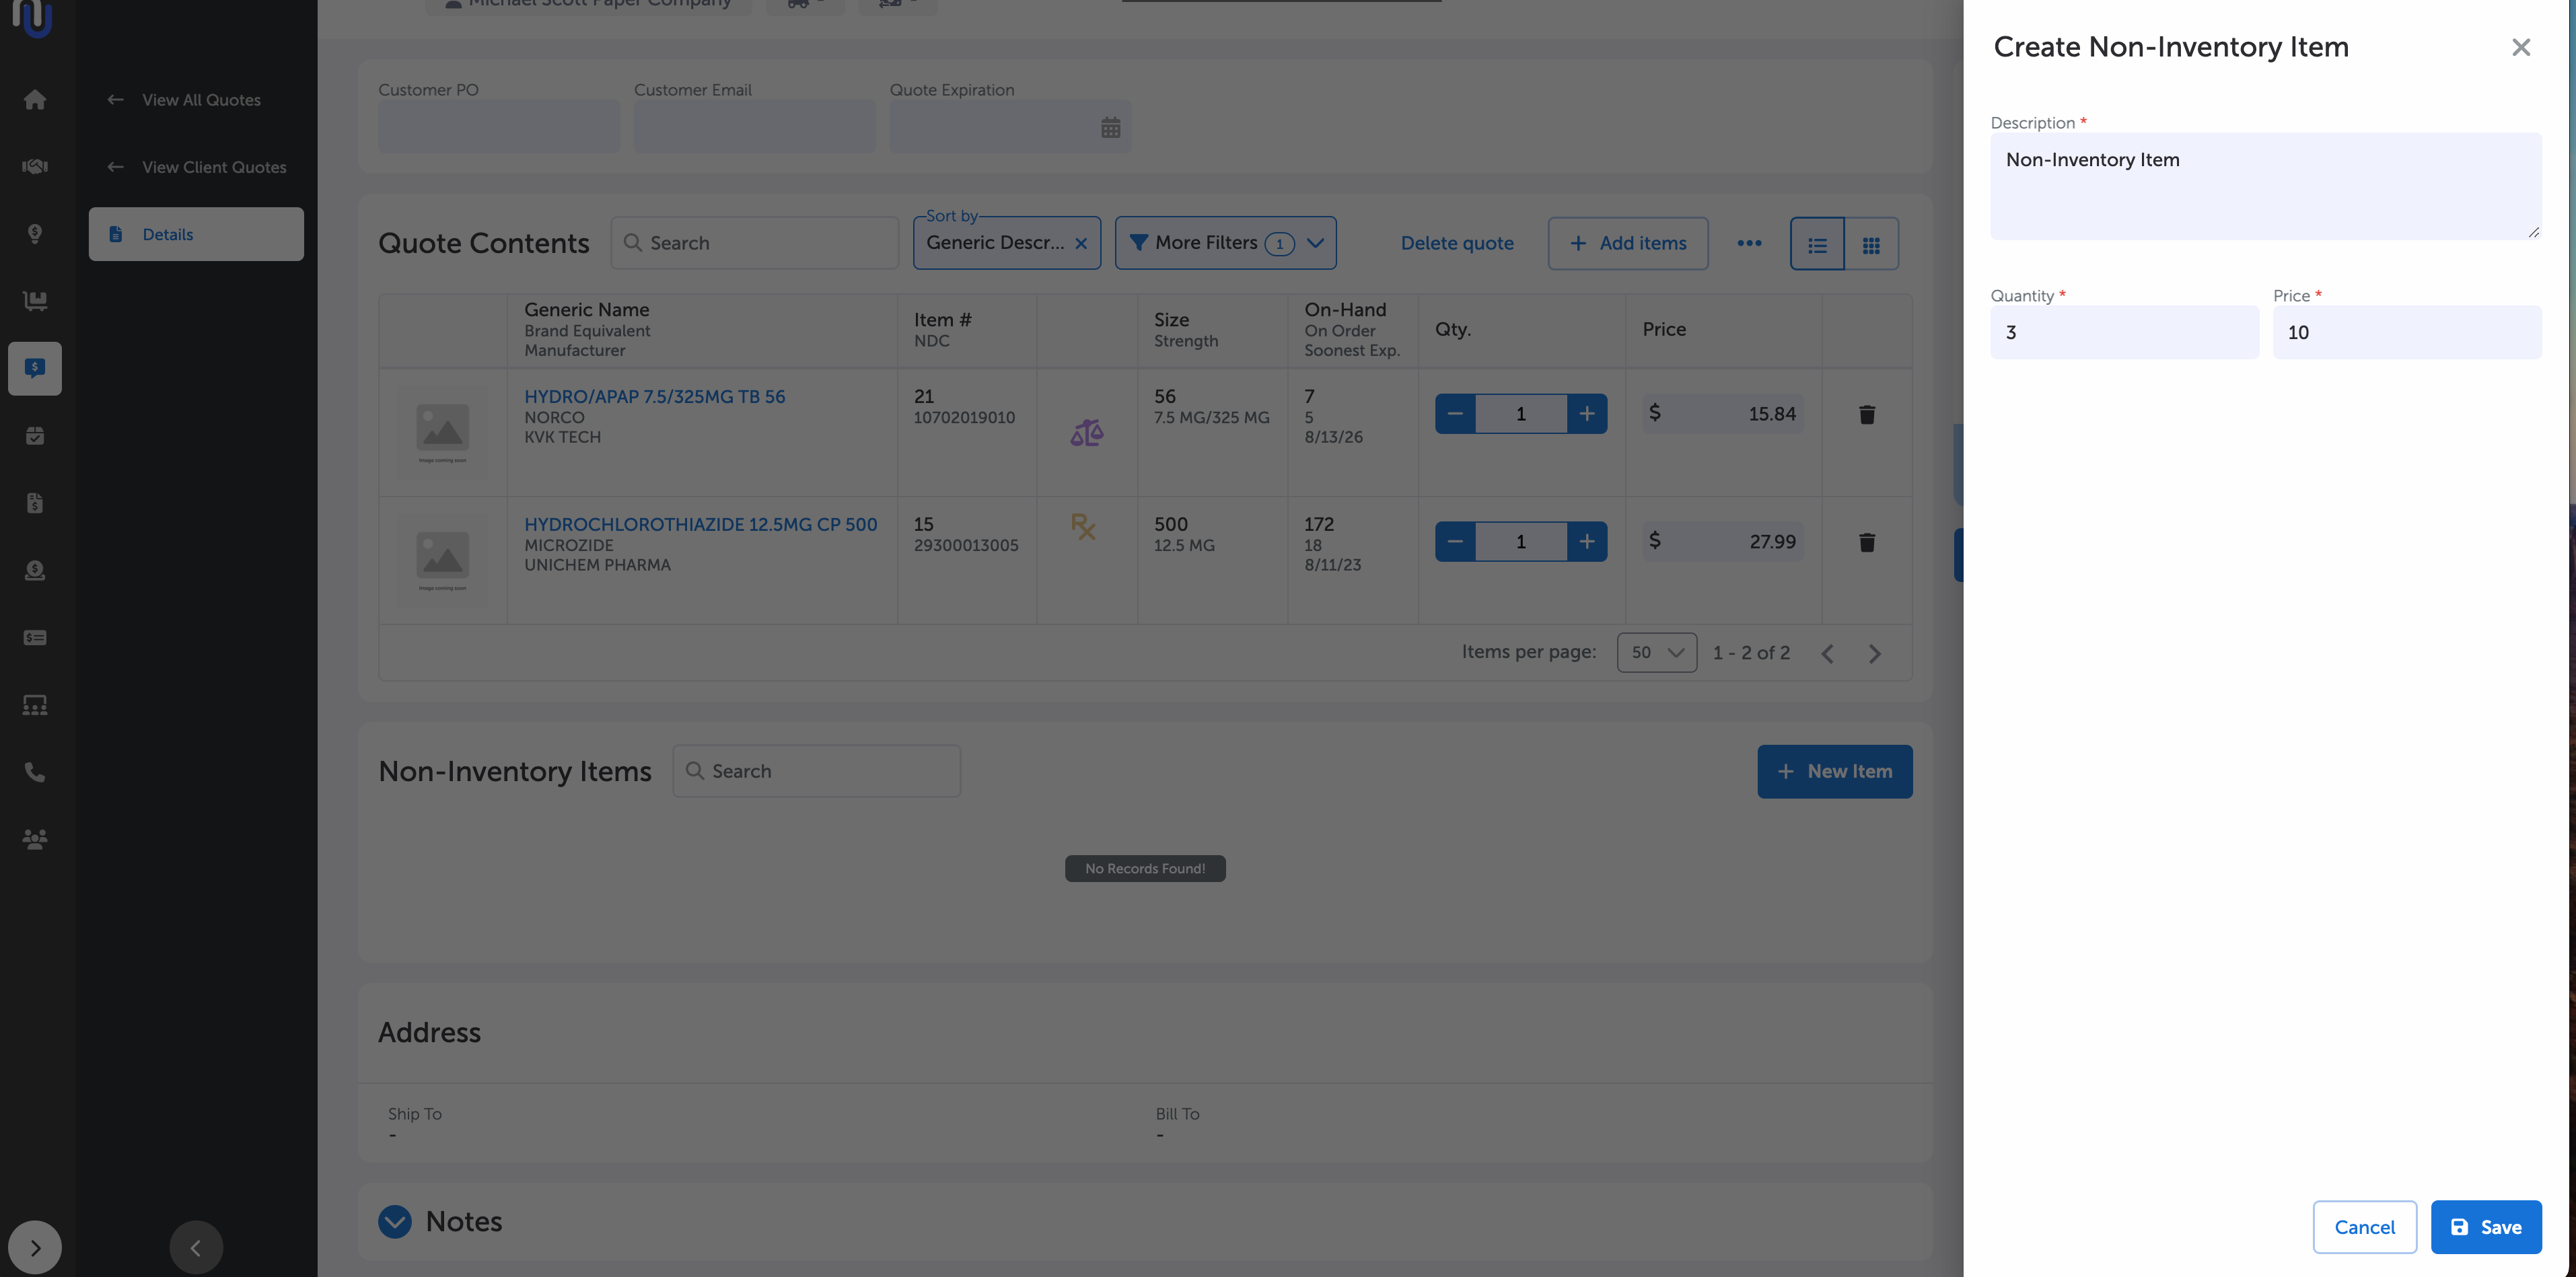Close the Create Non-Inventory Item panel
This screenshot has width=2576, height=1277.
[2521, 47]
